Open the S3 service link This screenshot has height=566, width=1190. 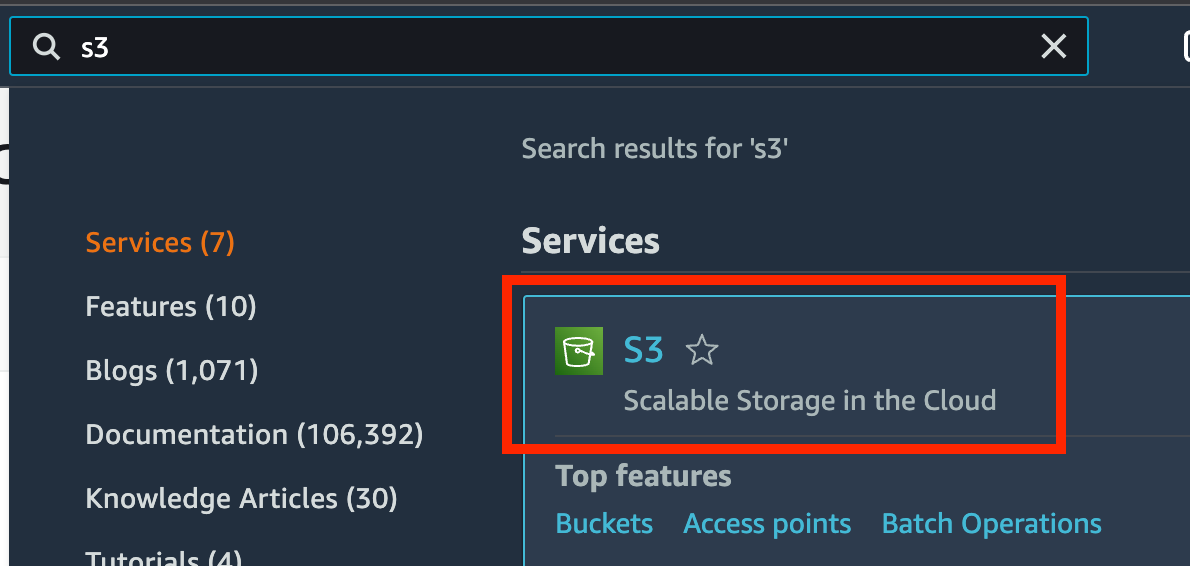point(644,351)
